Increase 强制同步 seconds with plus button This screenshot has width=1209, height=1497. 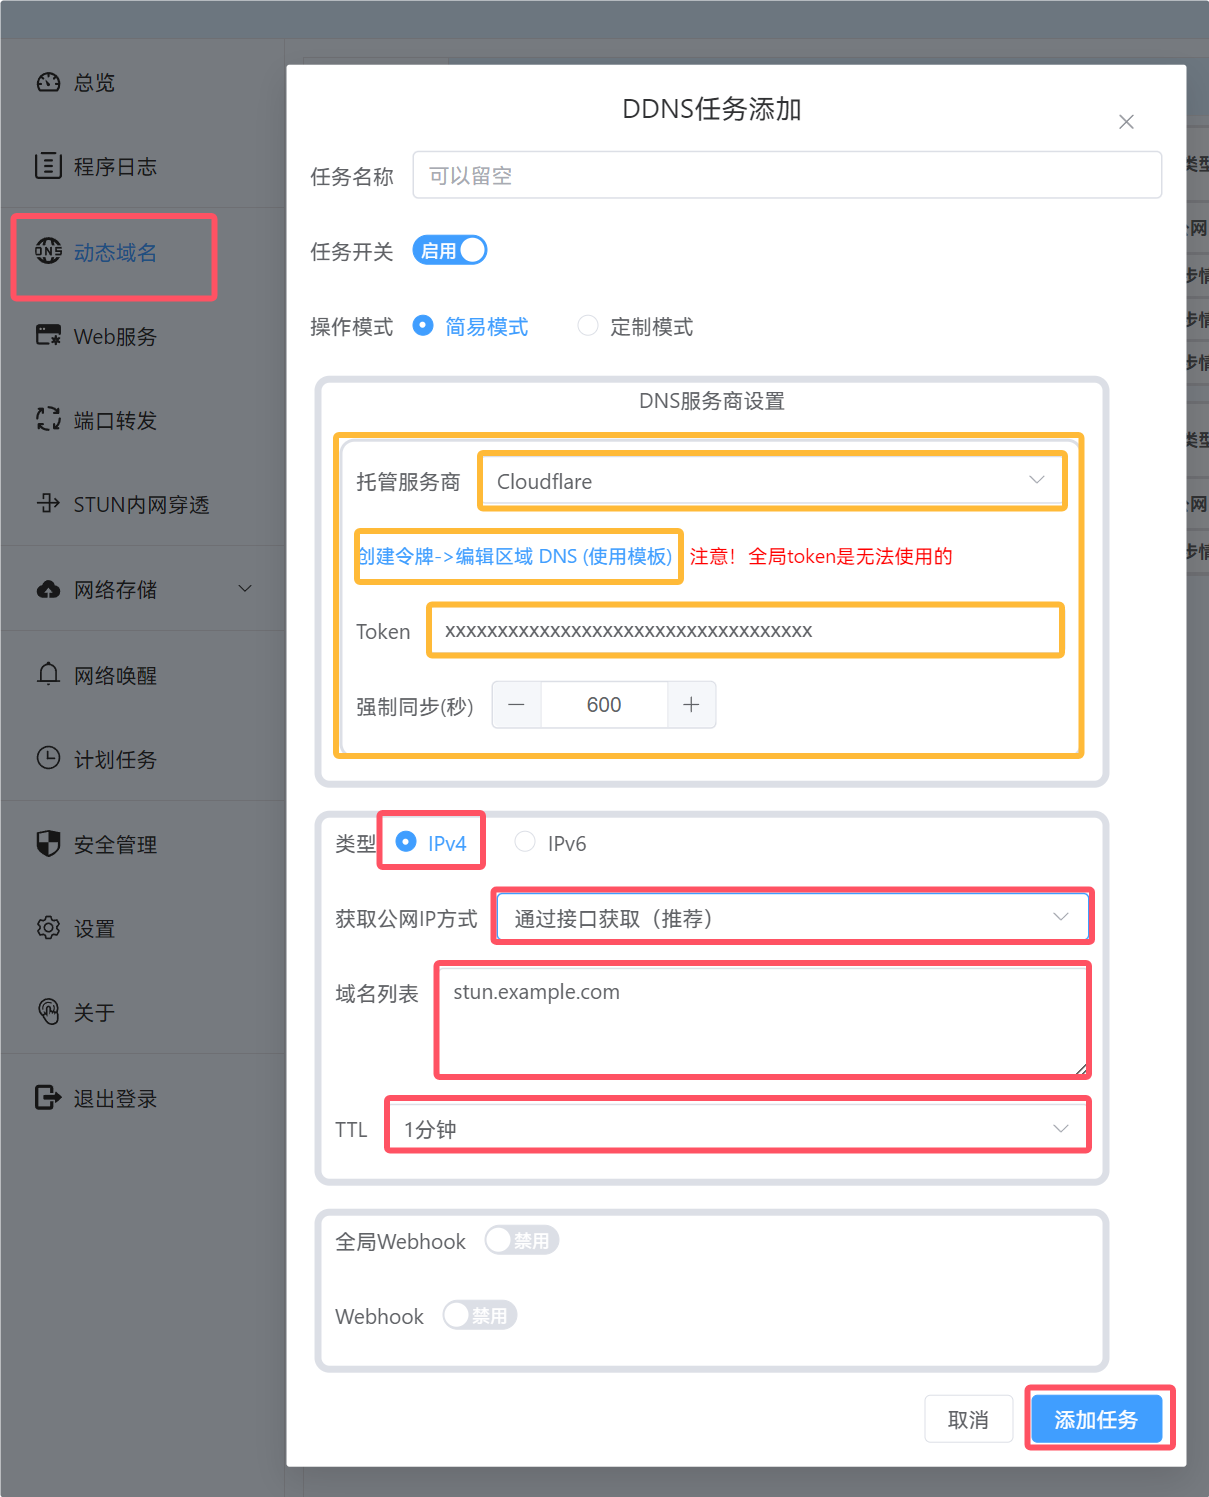coord(691,705)
